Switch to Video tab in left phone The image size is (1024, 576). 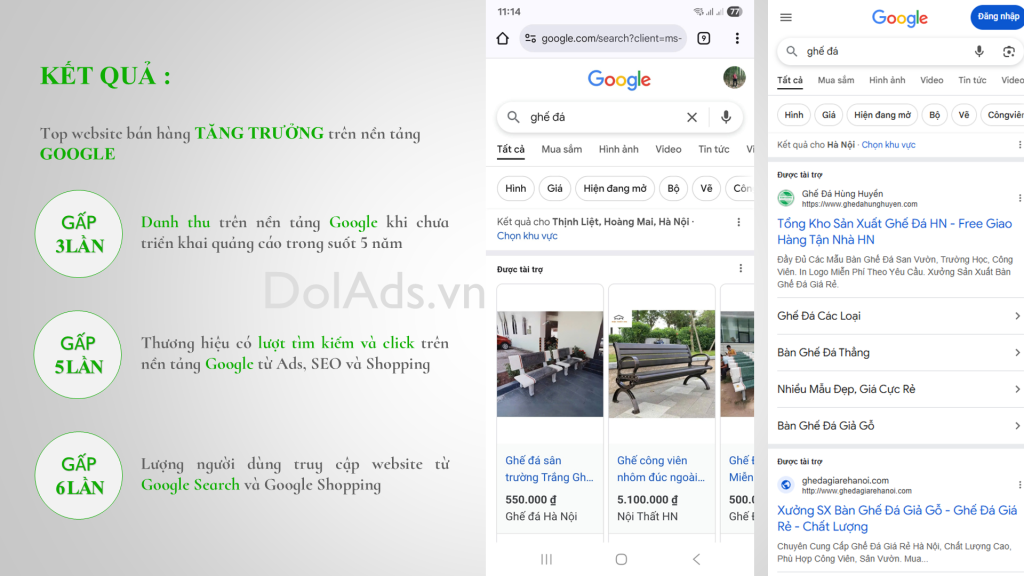[x=668, y=149]
